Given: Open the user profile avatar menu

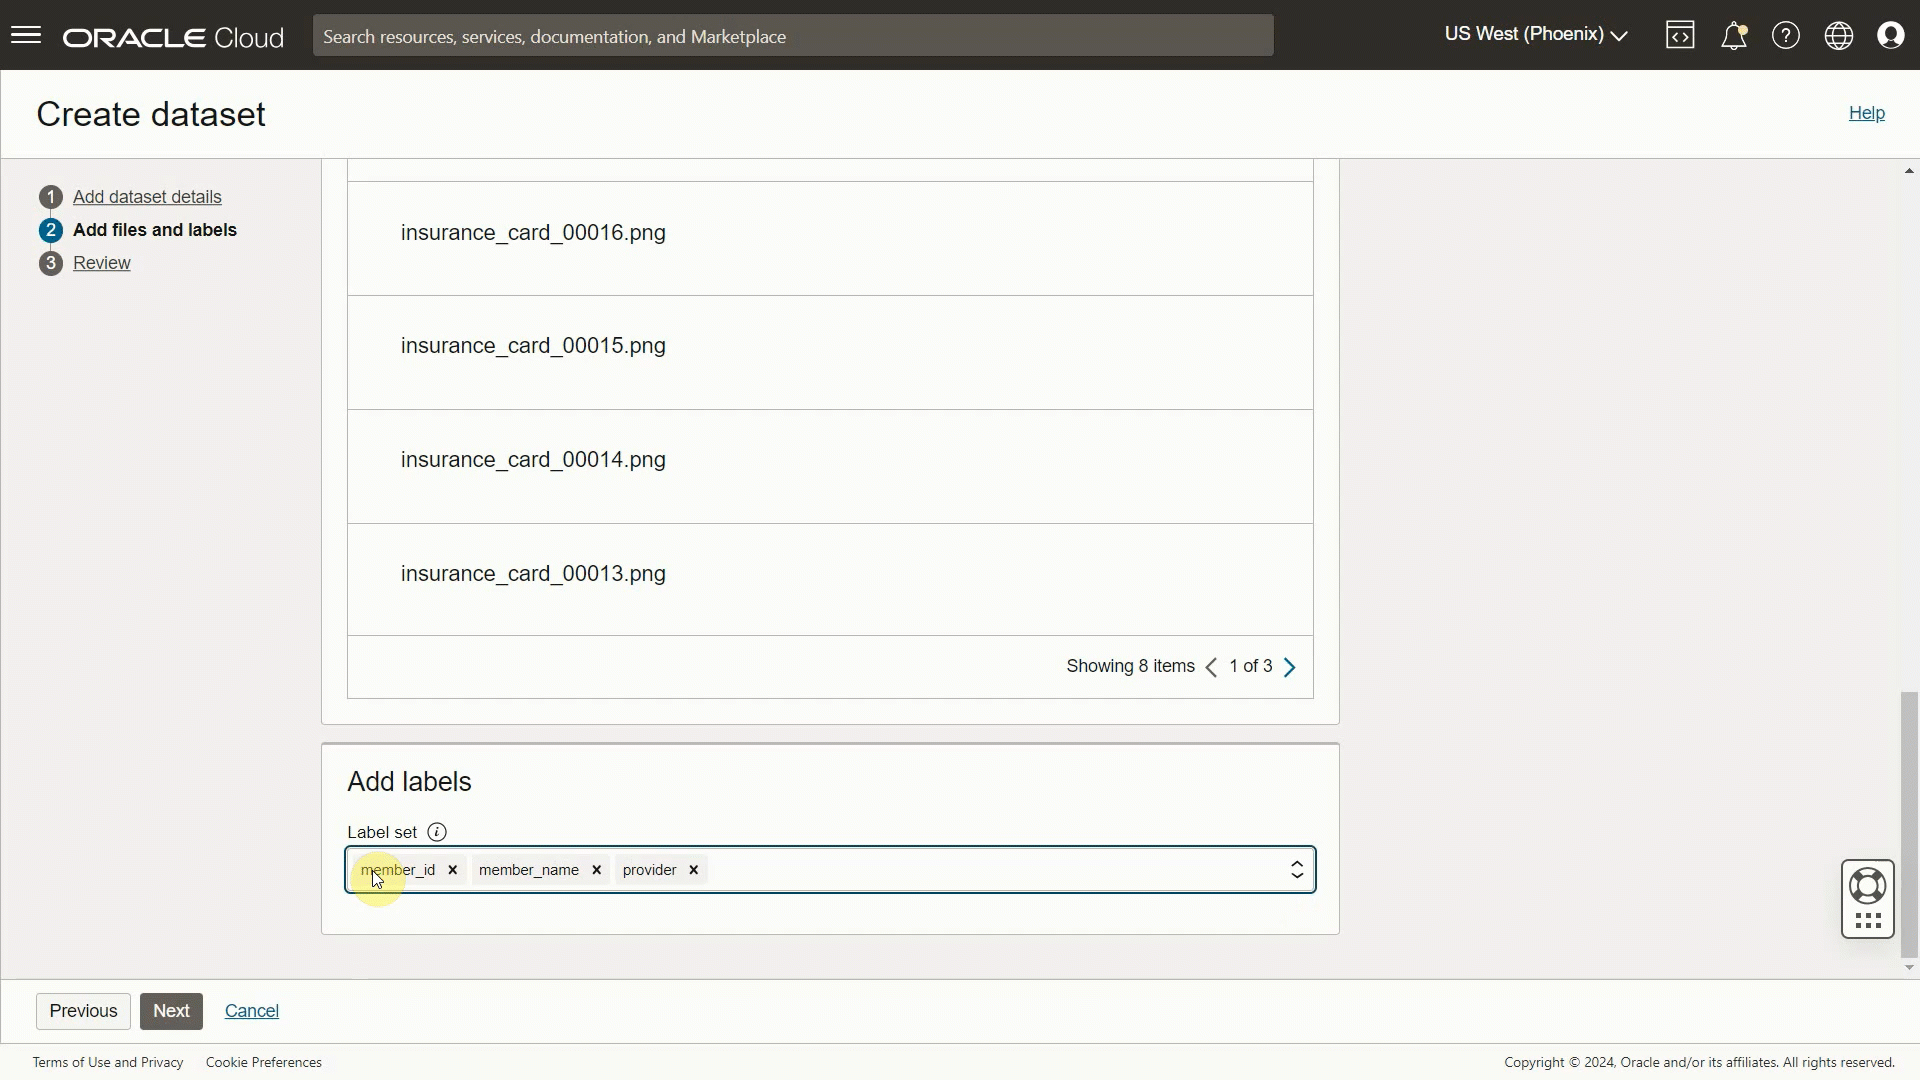Looking at the screenshot, I should click(x=1893, y=34).
